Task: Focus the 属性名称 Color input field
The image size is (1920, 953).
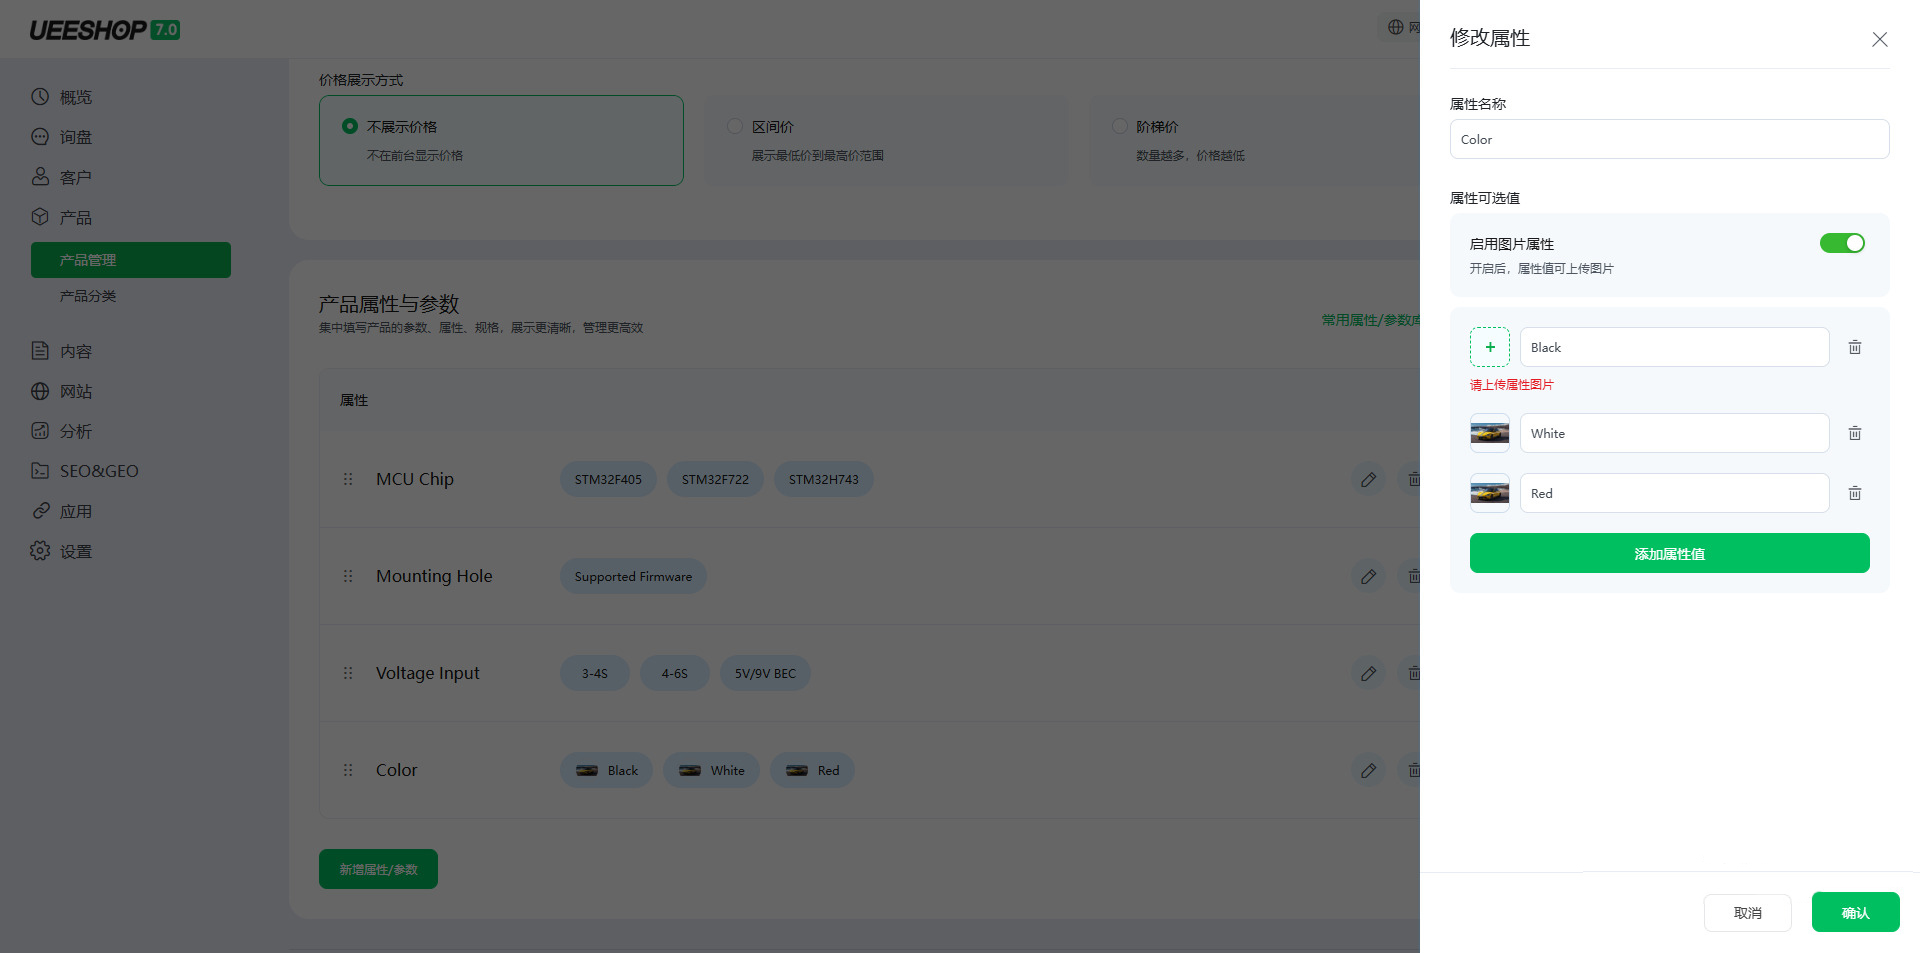Action: pos(1670,139)
